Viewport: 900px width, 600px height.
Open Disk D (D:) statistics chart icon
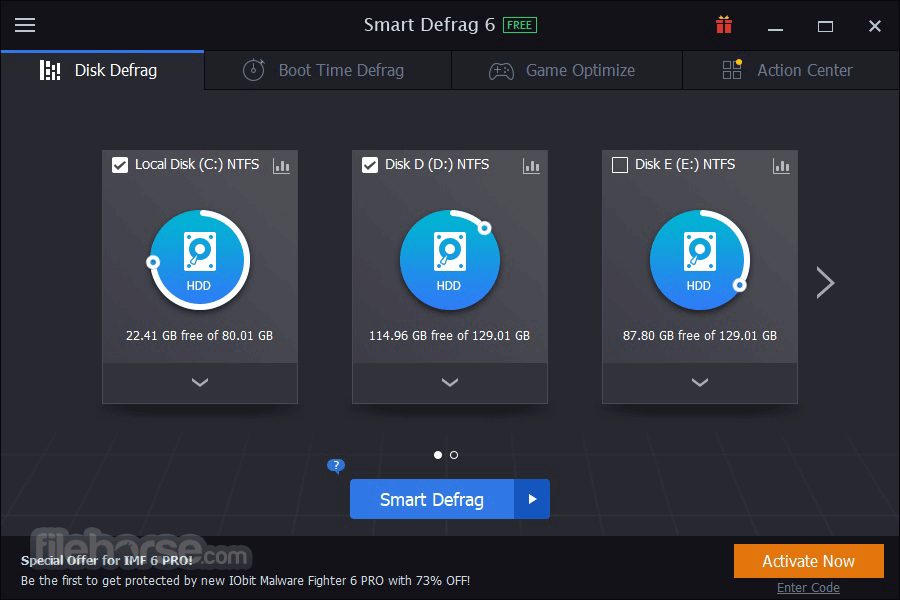click(531, 165)
